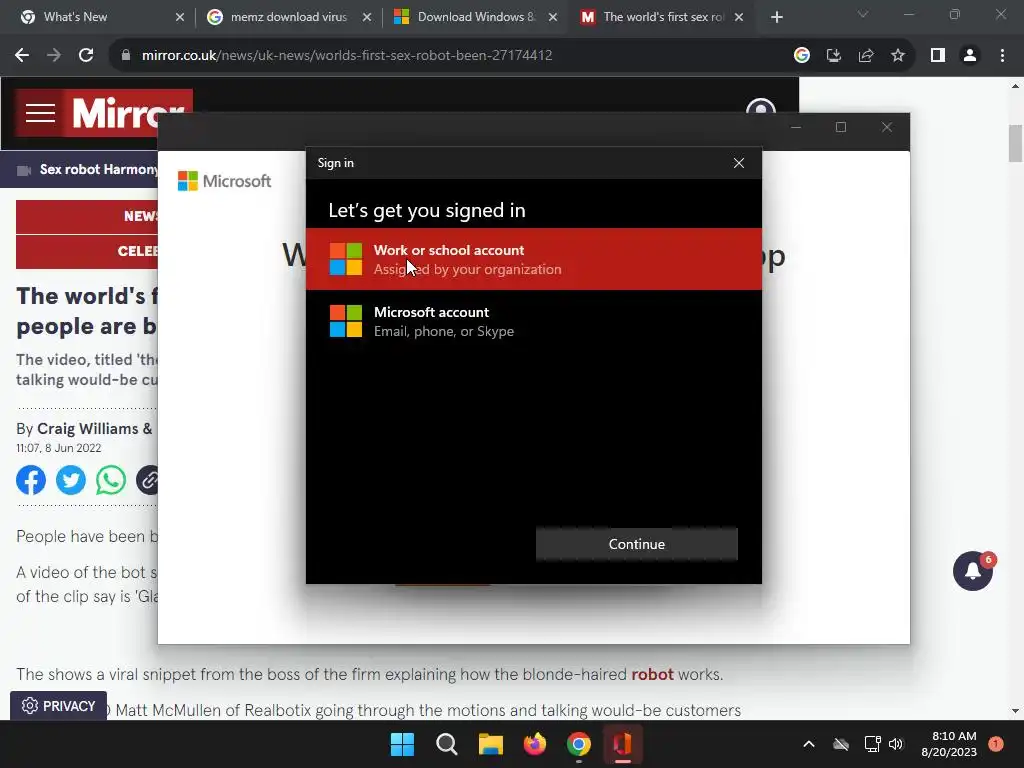Click the address bar URL
The width and height of the screenshot is (1024, 768).
click(347, 56)
